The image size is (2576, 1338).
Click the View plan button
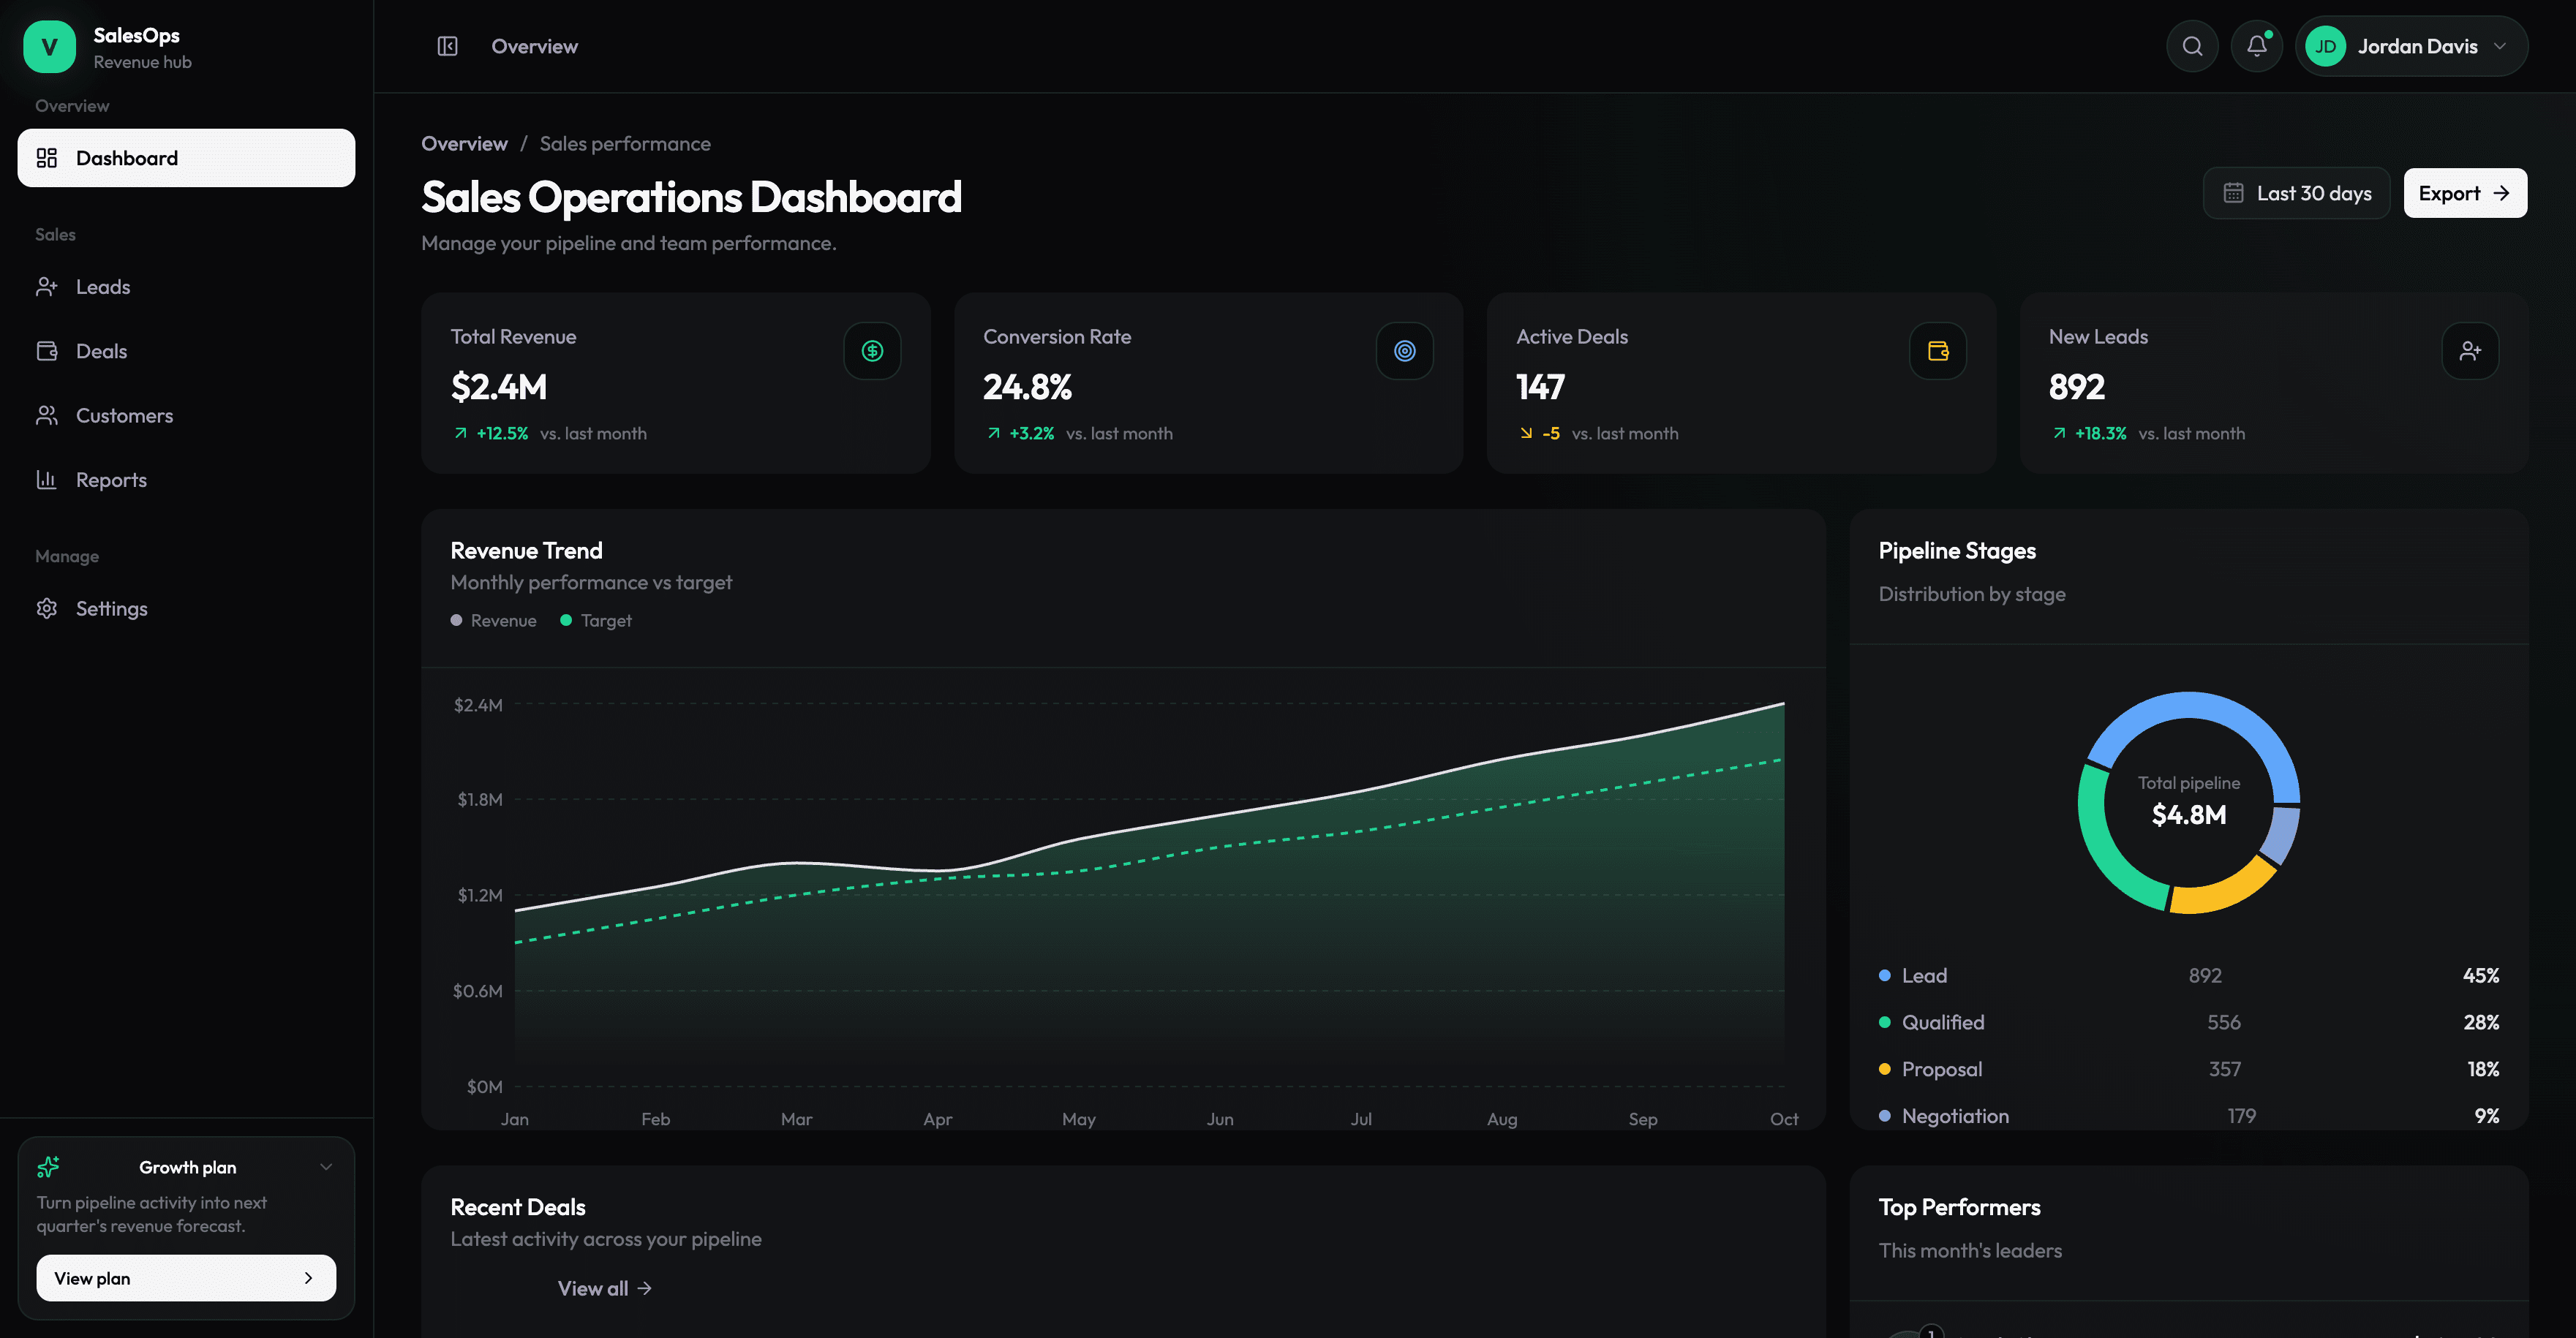186,1278
